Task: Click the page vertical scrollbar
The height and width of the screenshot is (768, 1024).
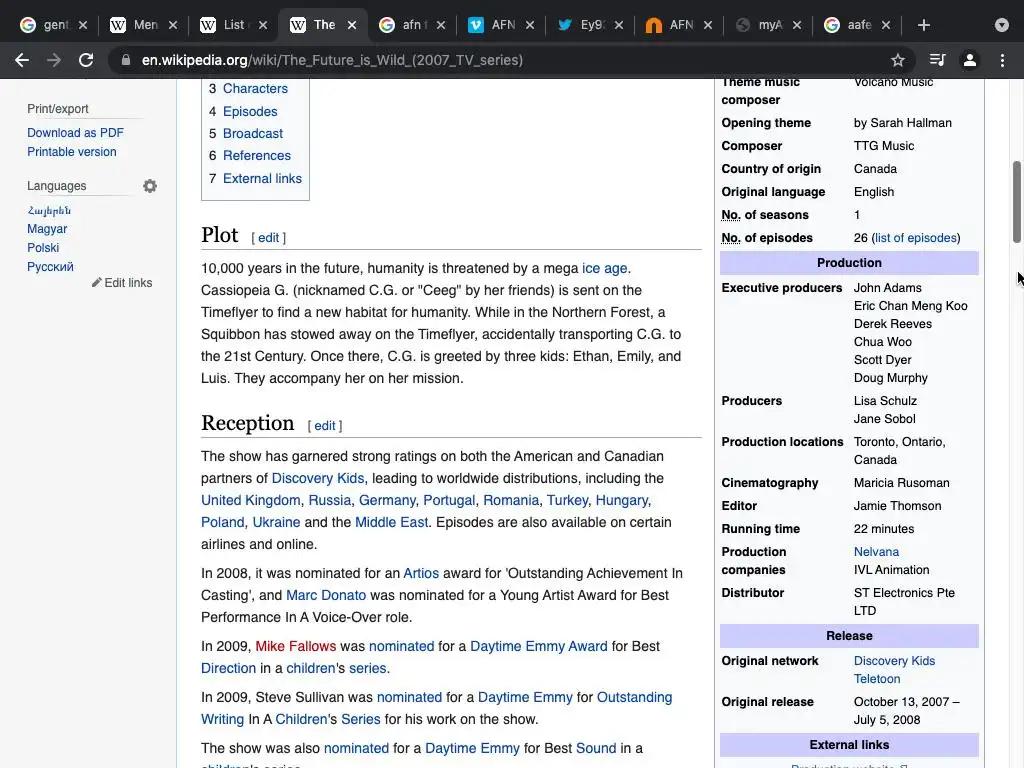Action: pyautogui.click(x=1016, y=202)
